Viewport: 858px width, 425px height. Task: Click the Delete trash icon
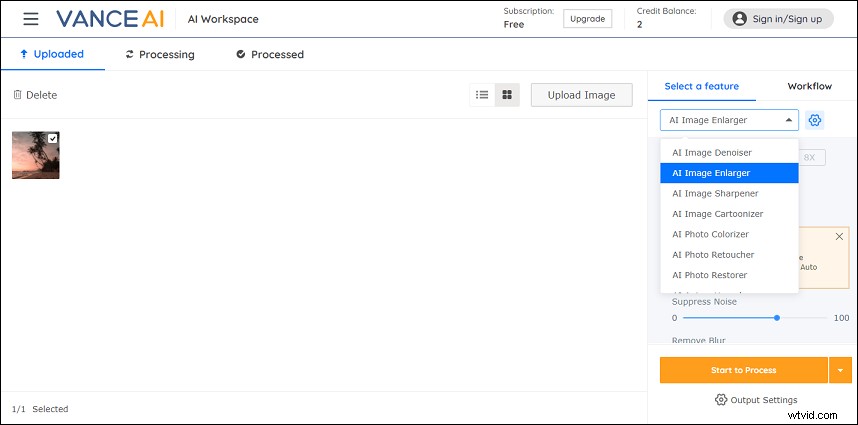click(17, 95)
